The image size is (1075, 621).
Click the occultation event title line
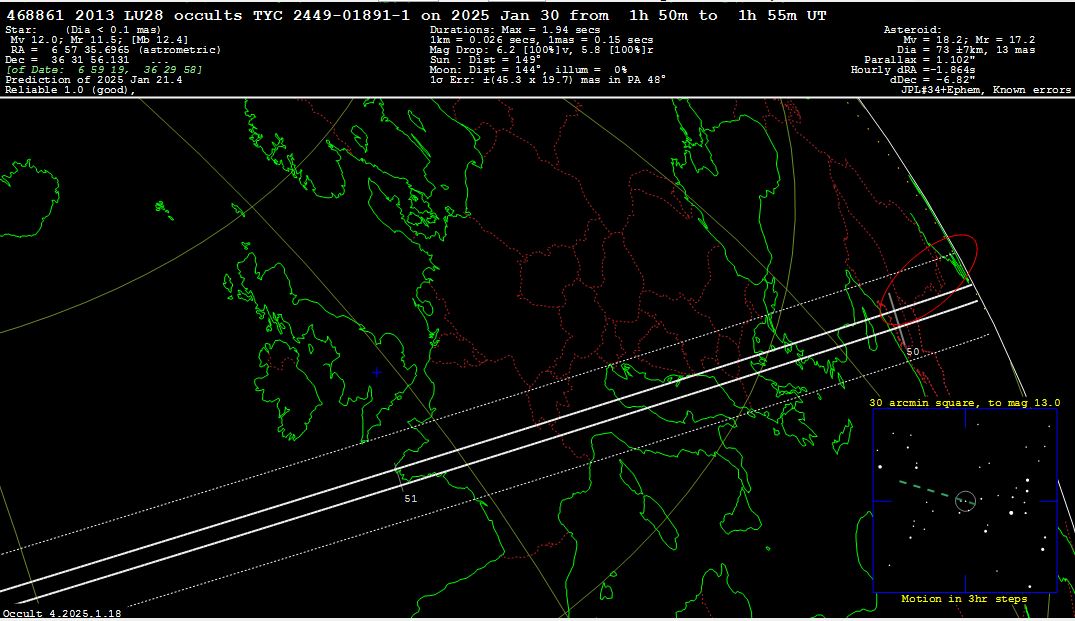pyautogui.click(x=416, y=16)
